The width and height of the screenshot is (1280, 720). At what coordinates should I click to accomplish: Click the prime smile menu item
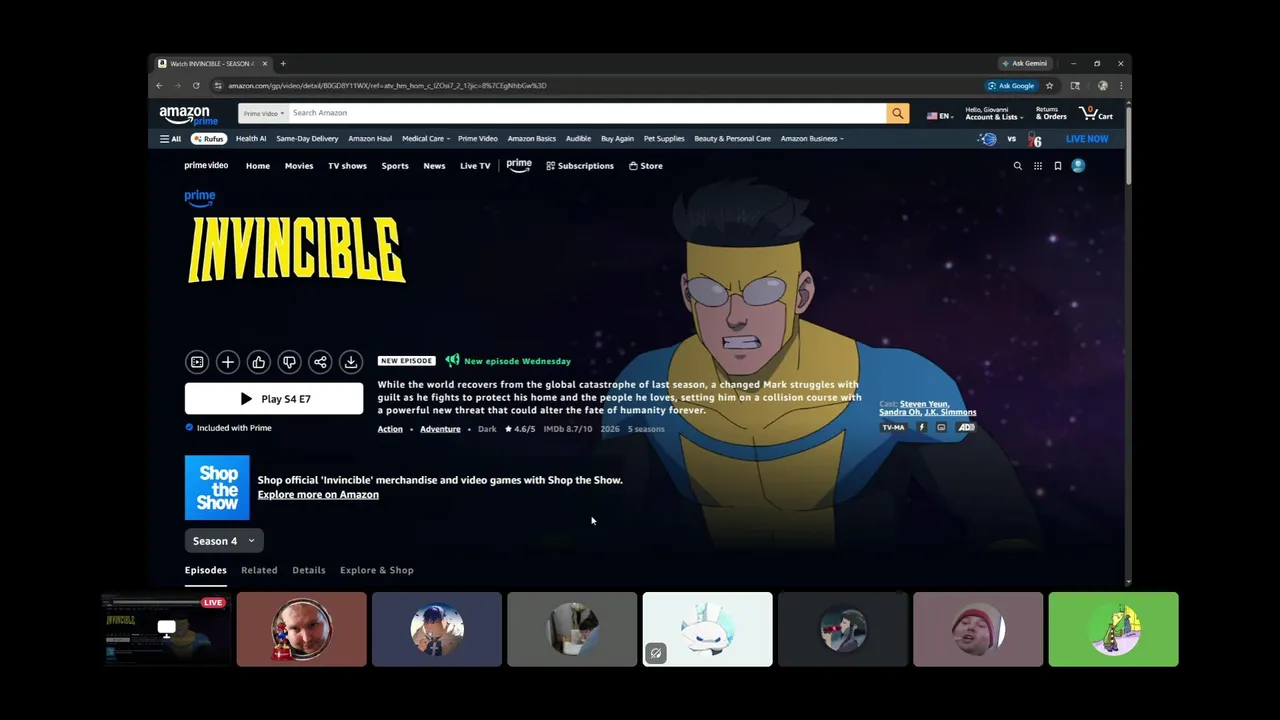point(519,166)
